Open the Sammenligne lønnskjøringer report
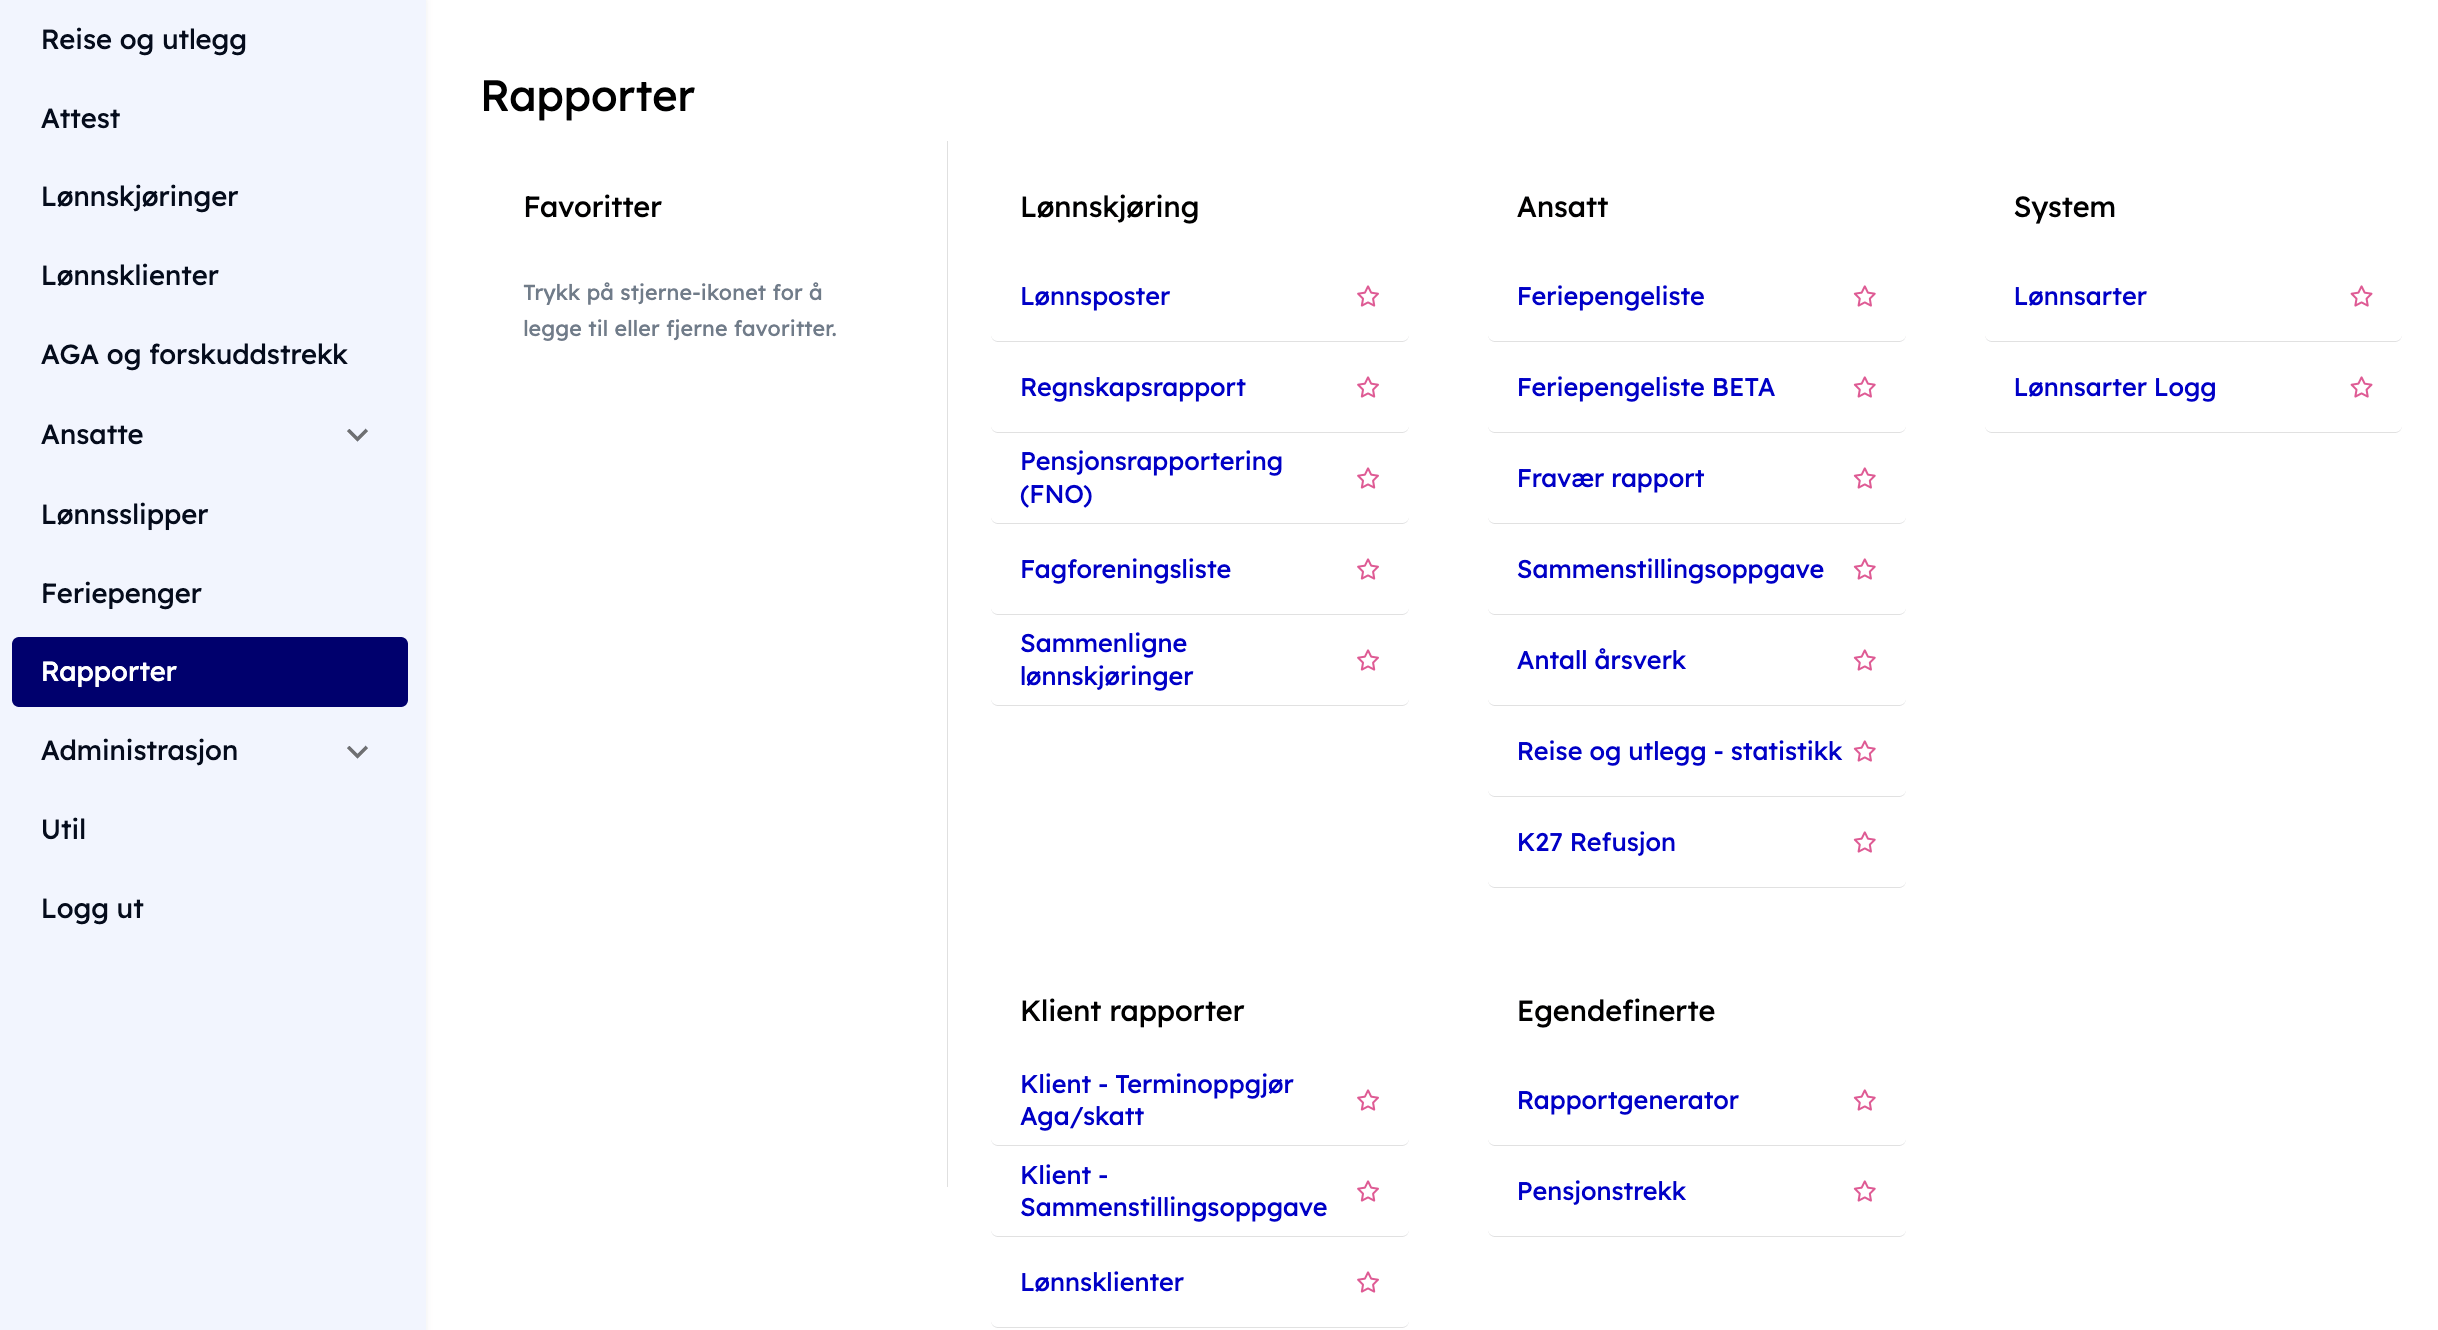Viewport: 2438px width, 1330px height. [x=1106, y=660]
